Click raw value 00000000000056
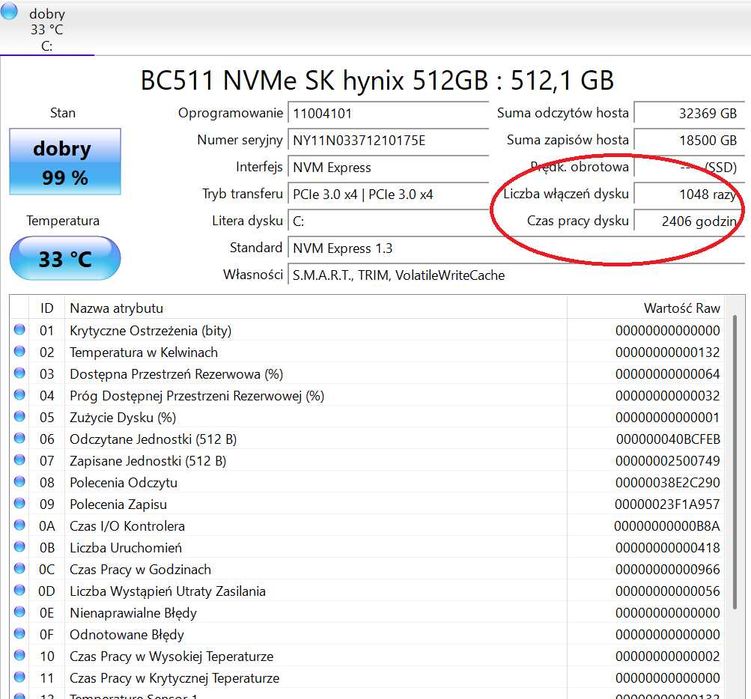The image size is (751, 699). click(668, 591)
